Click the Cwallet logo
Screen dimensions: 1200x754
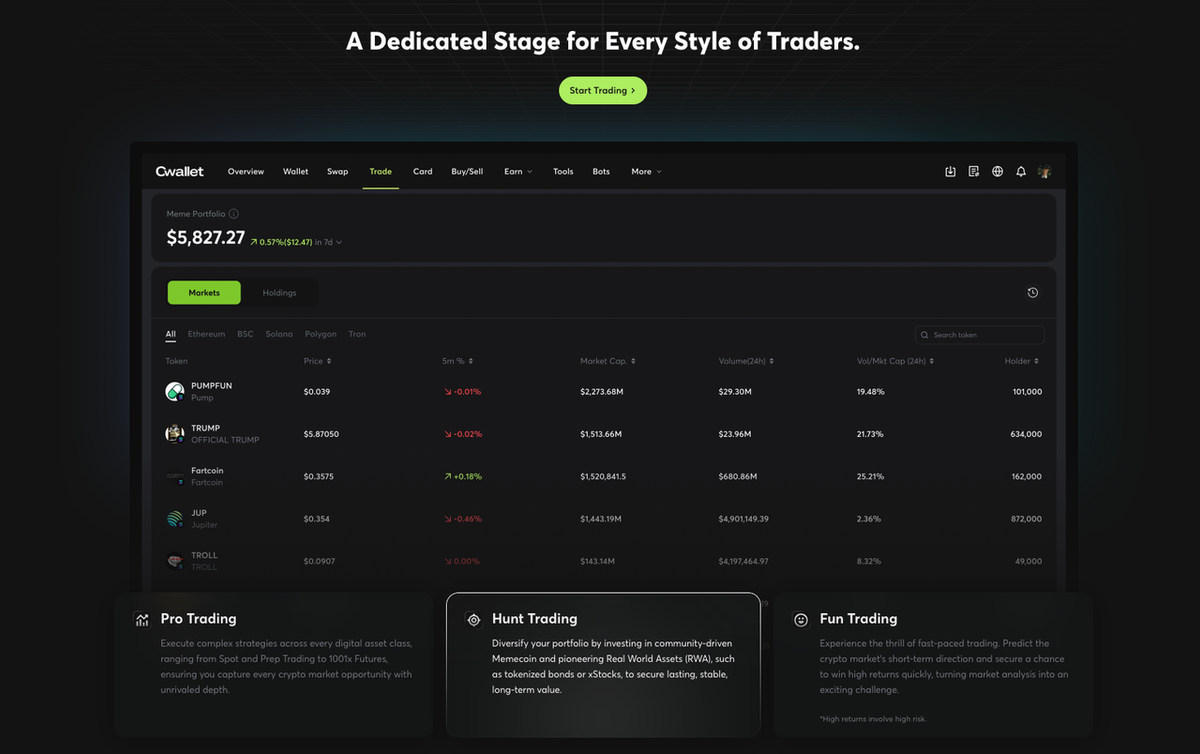pos(180,171)
